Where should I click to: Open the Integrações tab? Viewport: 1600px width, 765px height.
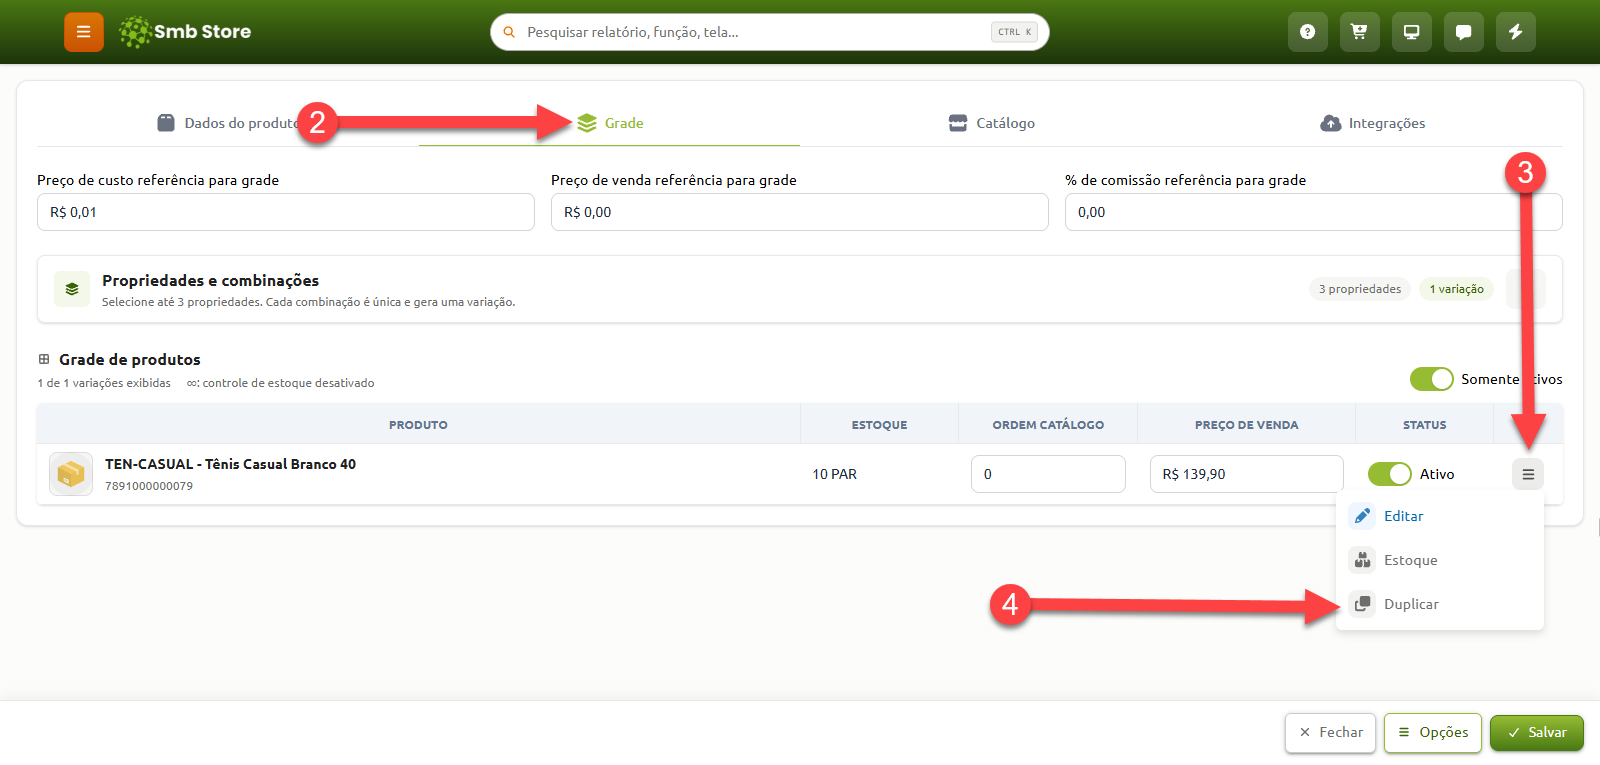point(1372,123)
